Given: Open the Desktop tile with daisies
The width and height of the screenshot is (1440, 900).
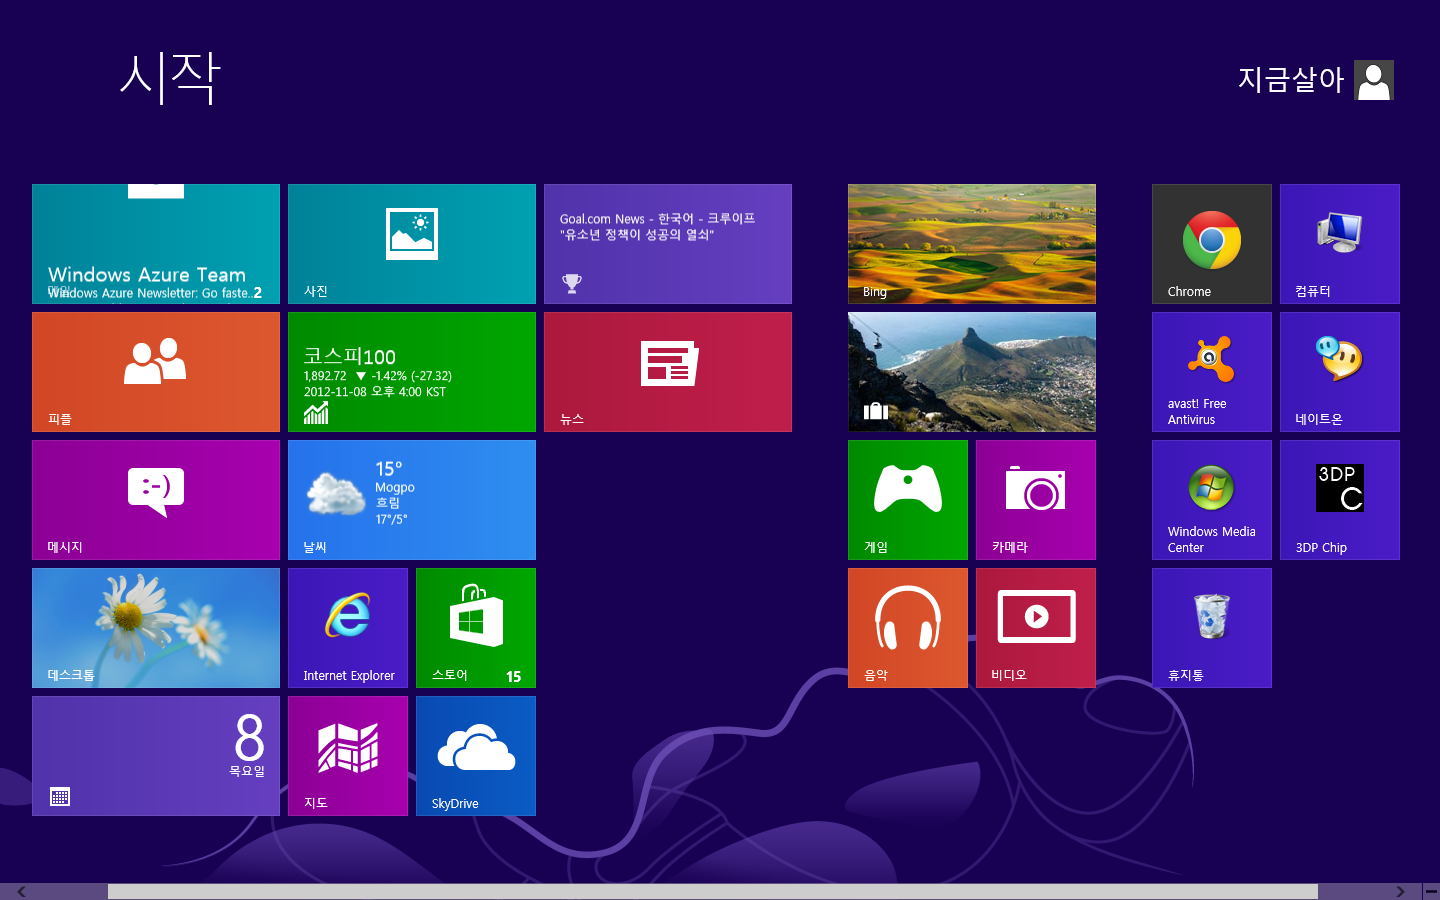Looking at the screenshot, I should pos(155,627).
